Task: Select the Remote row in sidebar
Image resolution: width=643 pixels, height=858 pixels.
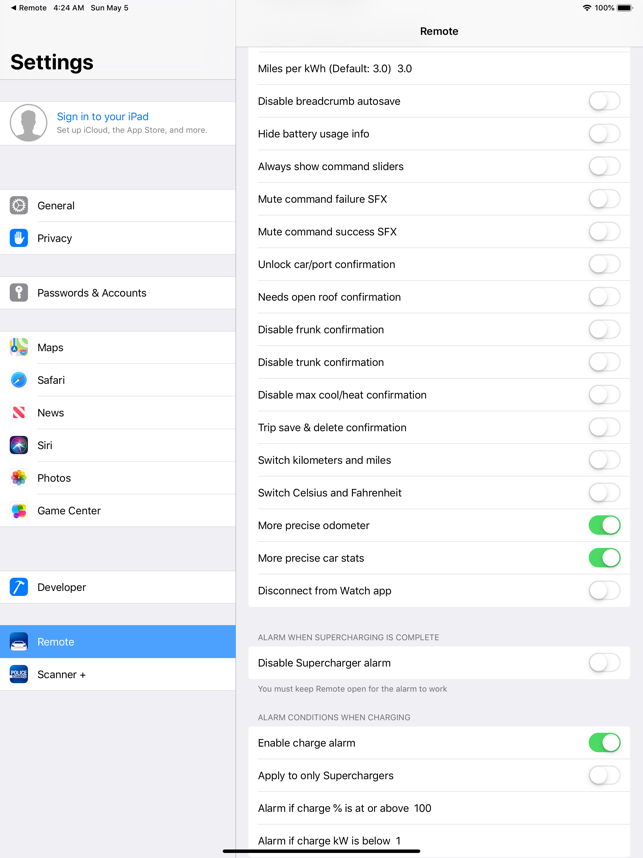Action: (x=118, y=641)
